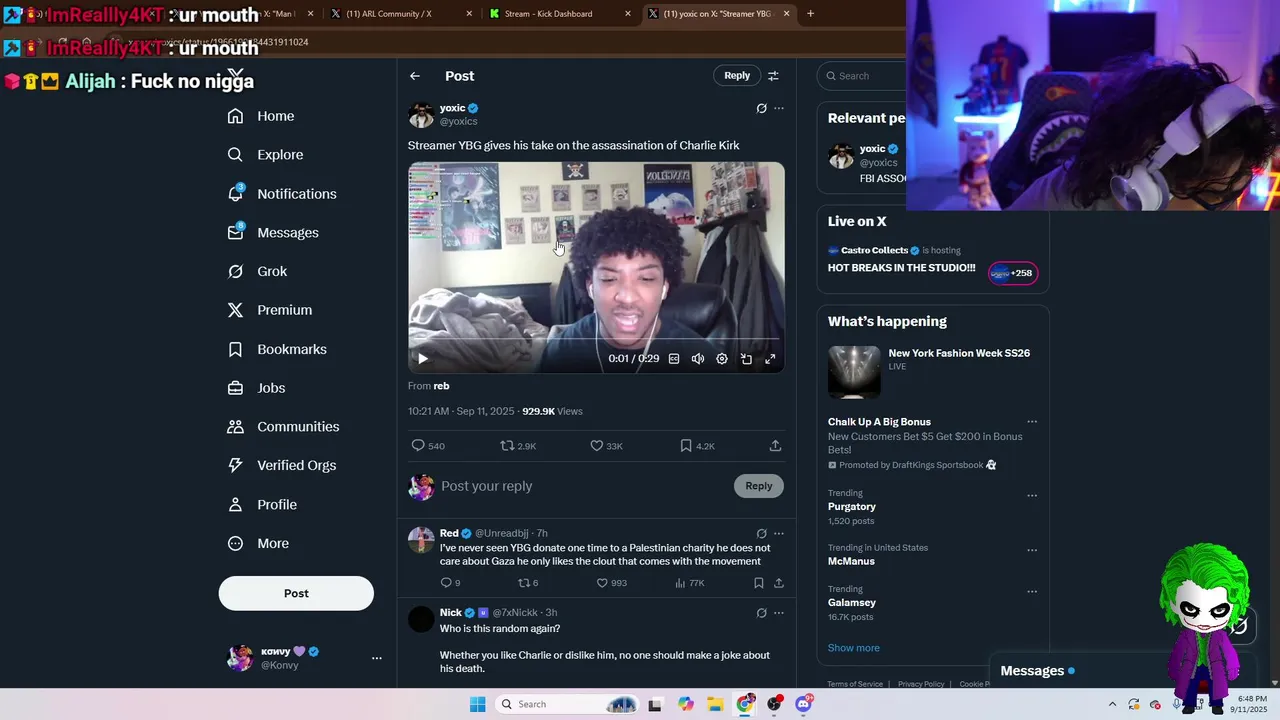
Task: Switch to Stream - Kick Dashboard tab
Action: [x=560, y=14]
